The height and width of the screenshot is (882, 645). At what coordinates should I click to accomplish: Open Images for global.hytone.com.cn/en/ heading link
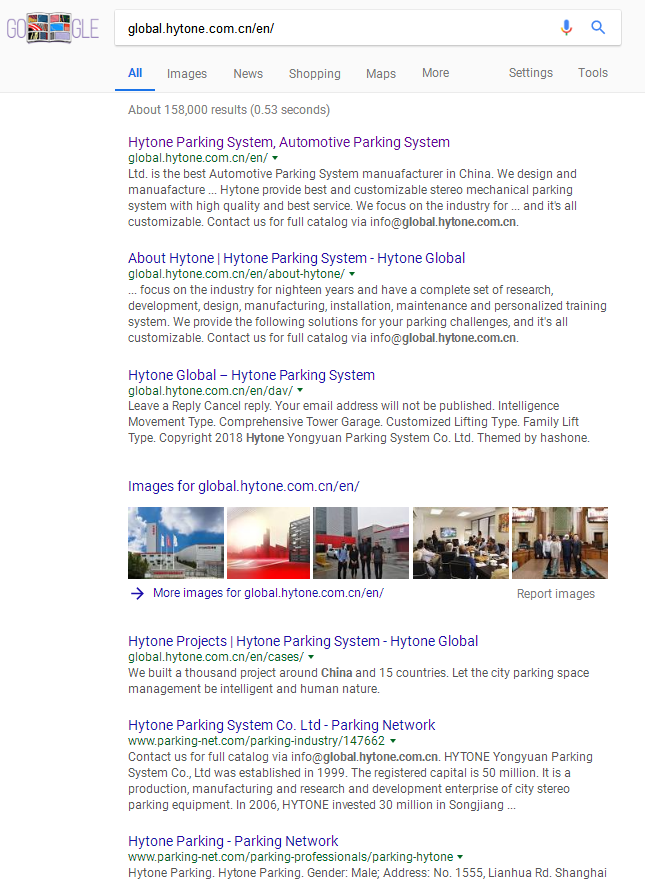(243, 487)
